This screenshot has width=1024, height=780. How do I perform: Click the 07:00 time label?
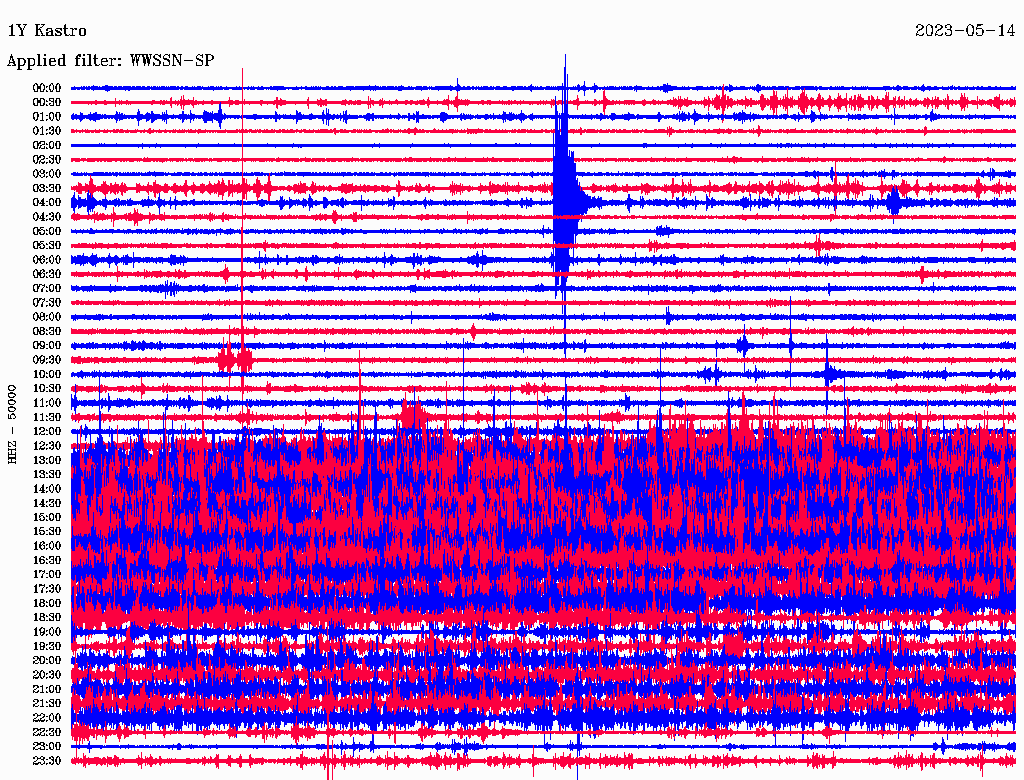[47, 289]
